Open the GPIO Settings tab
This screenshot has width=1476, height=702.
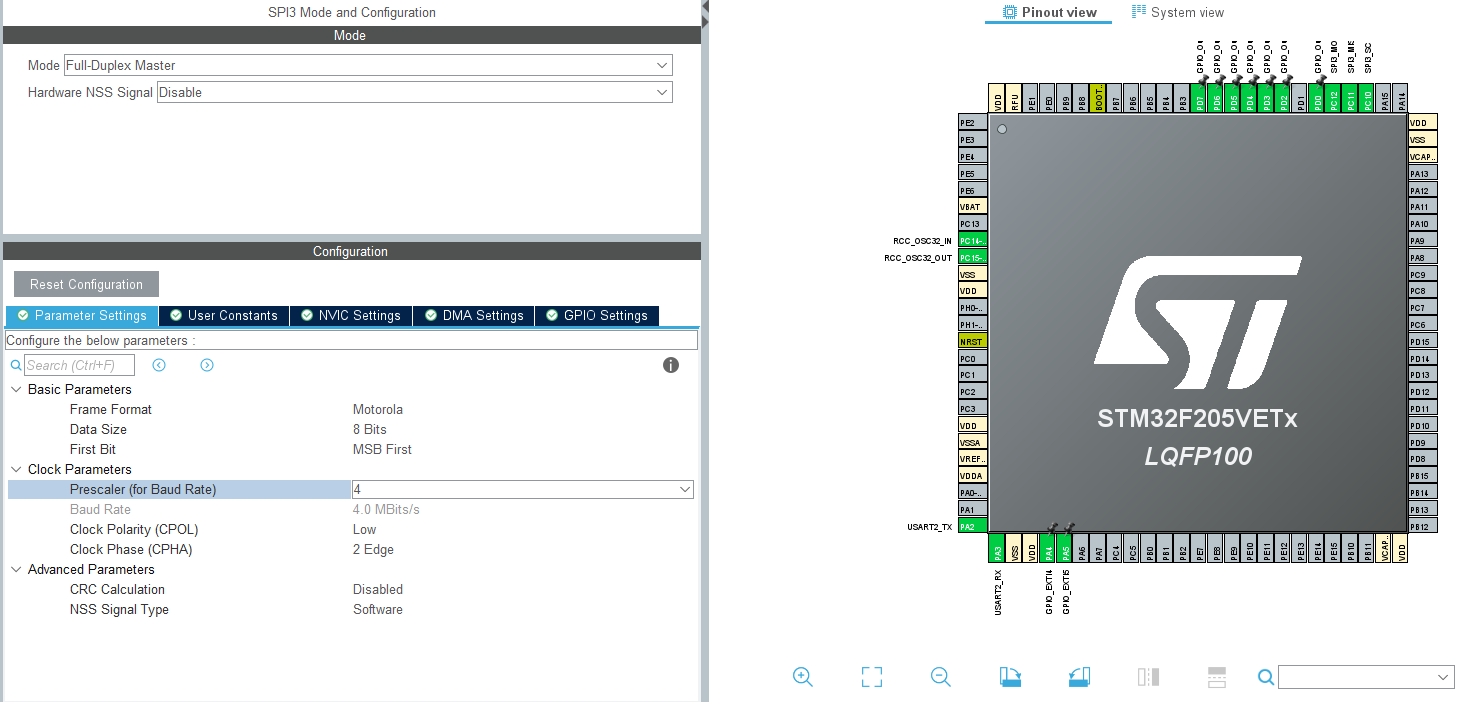596,315
